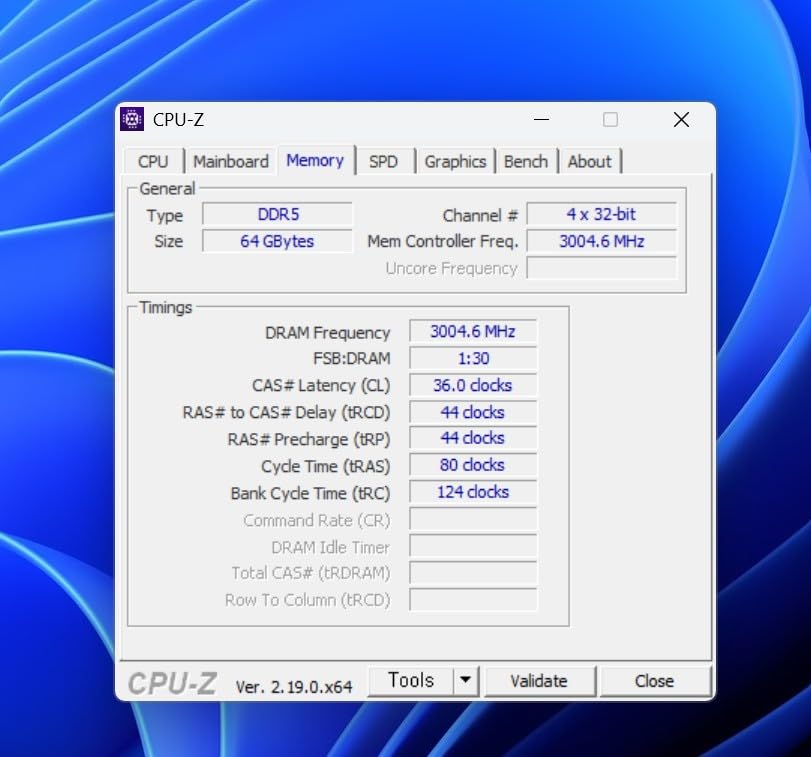Click the maximize button in title bar
811x757 pixels.
click(610, 119)
